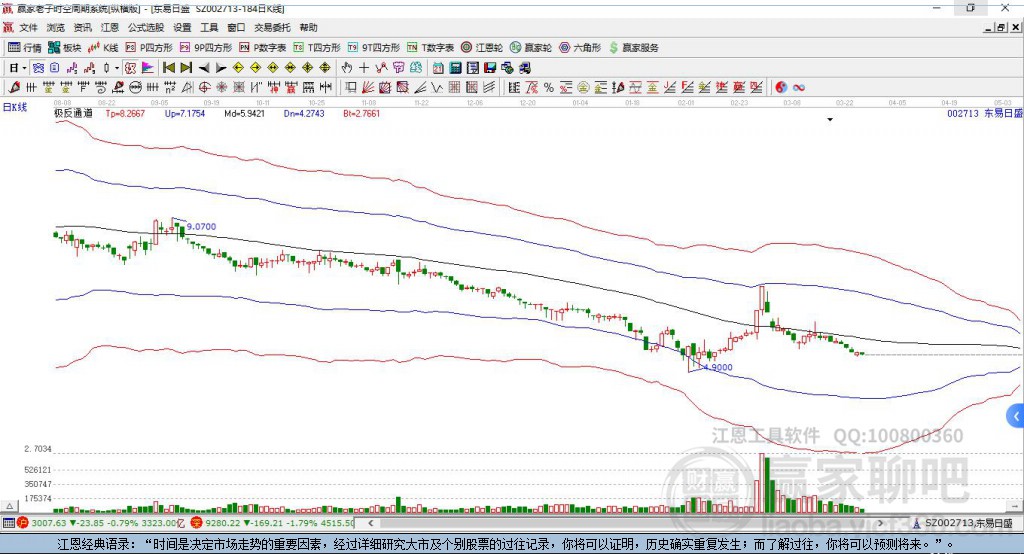Click the 002713 东易日盛 stock label

click(985, 114)
